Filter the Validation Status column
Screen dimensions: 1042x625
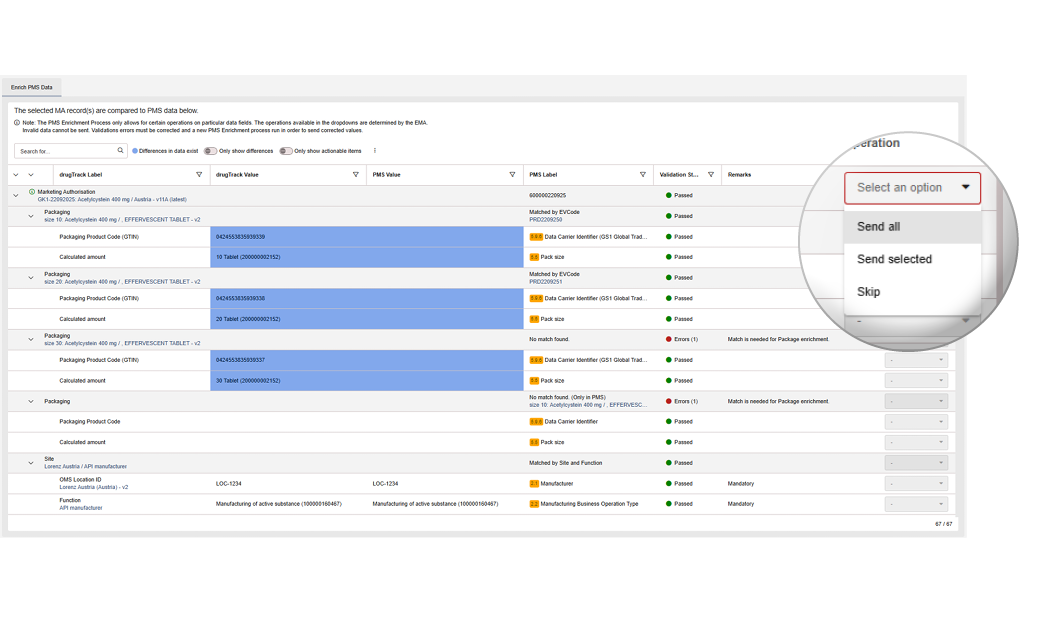point(711,175)
